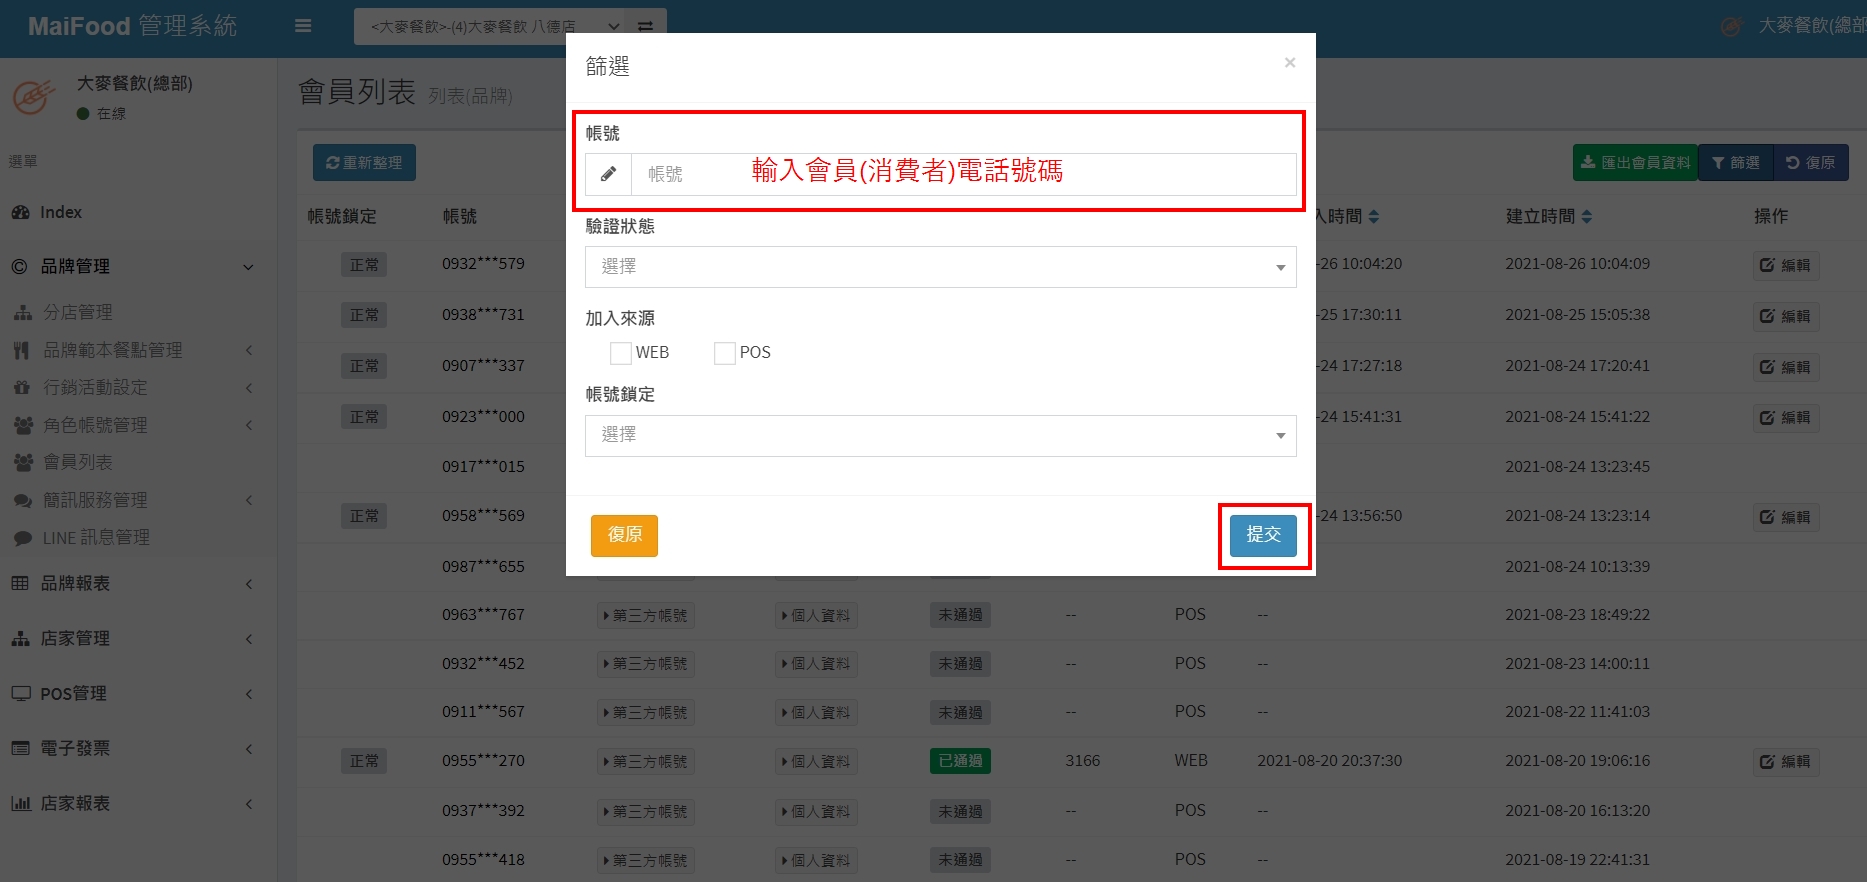Check the WEB source checkbox

tap(621, 353)
